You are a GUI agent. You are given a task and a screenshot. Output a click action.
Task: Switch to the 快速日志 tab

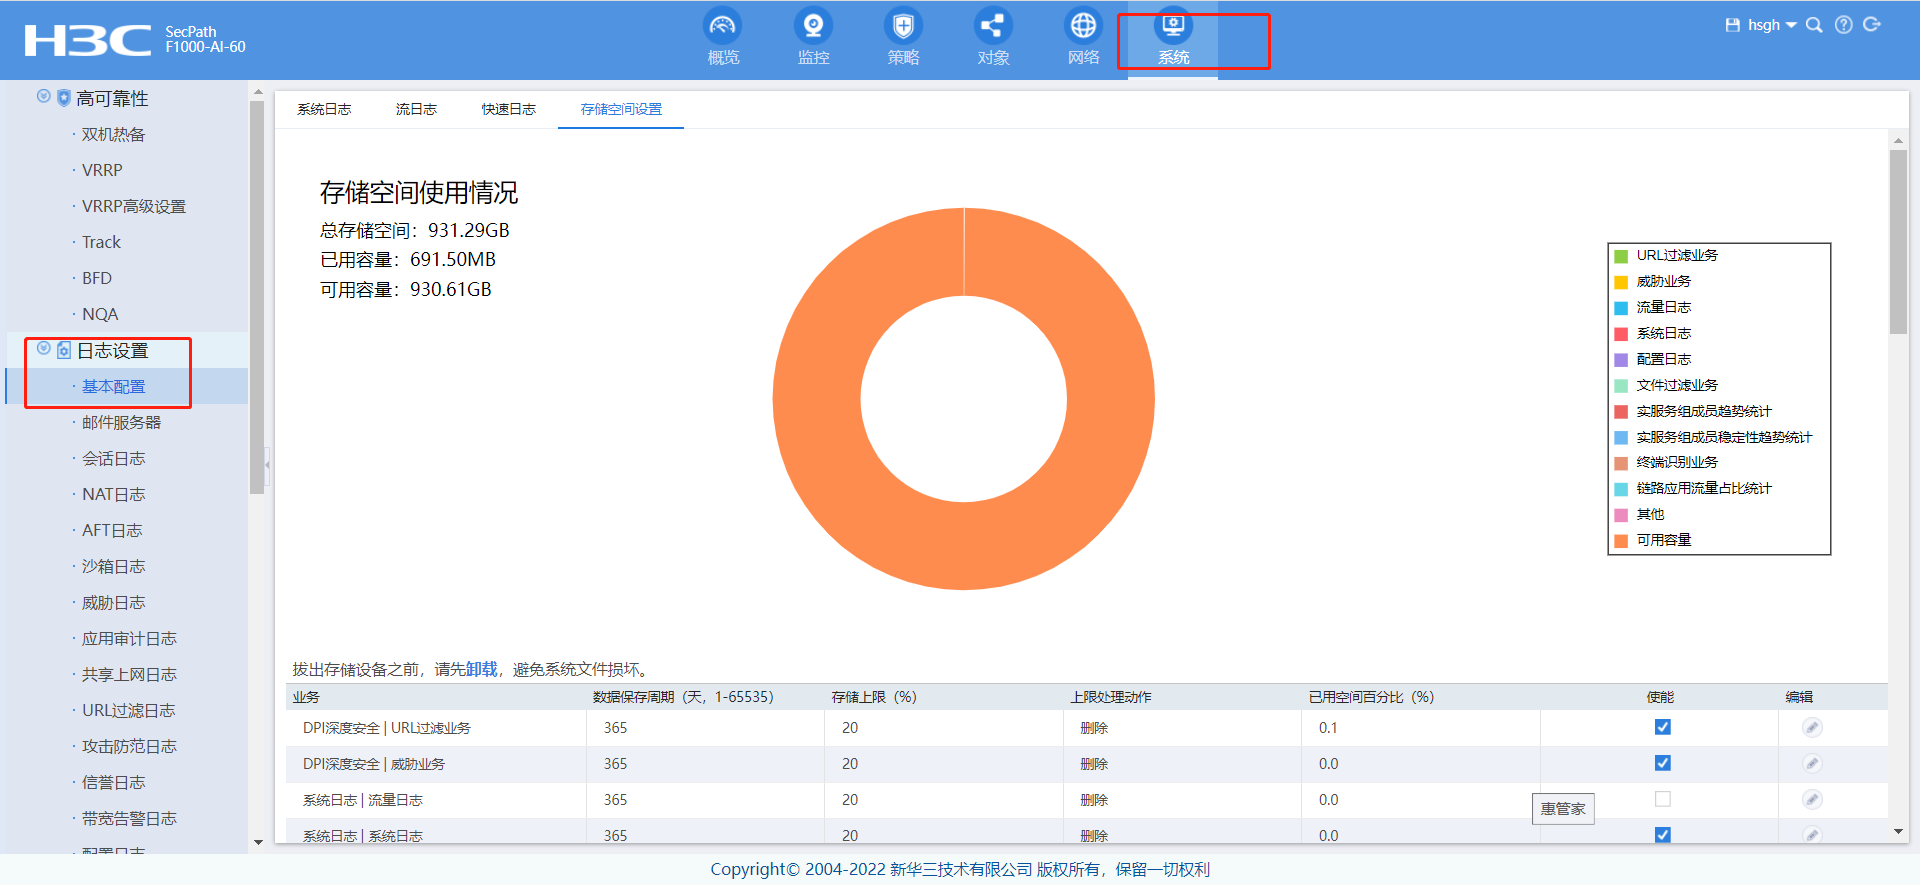pos(508,109)
